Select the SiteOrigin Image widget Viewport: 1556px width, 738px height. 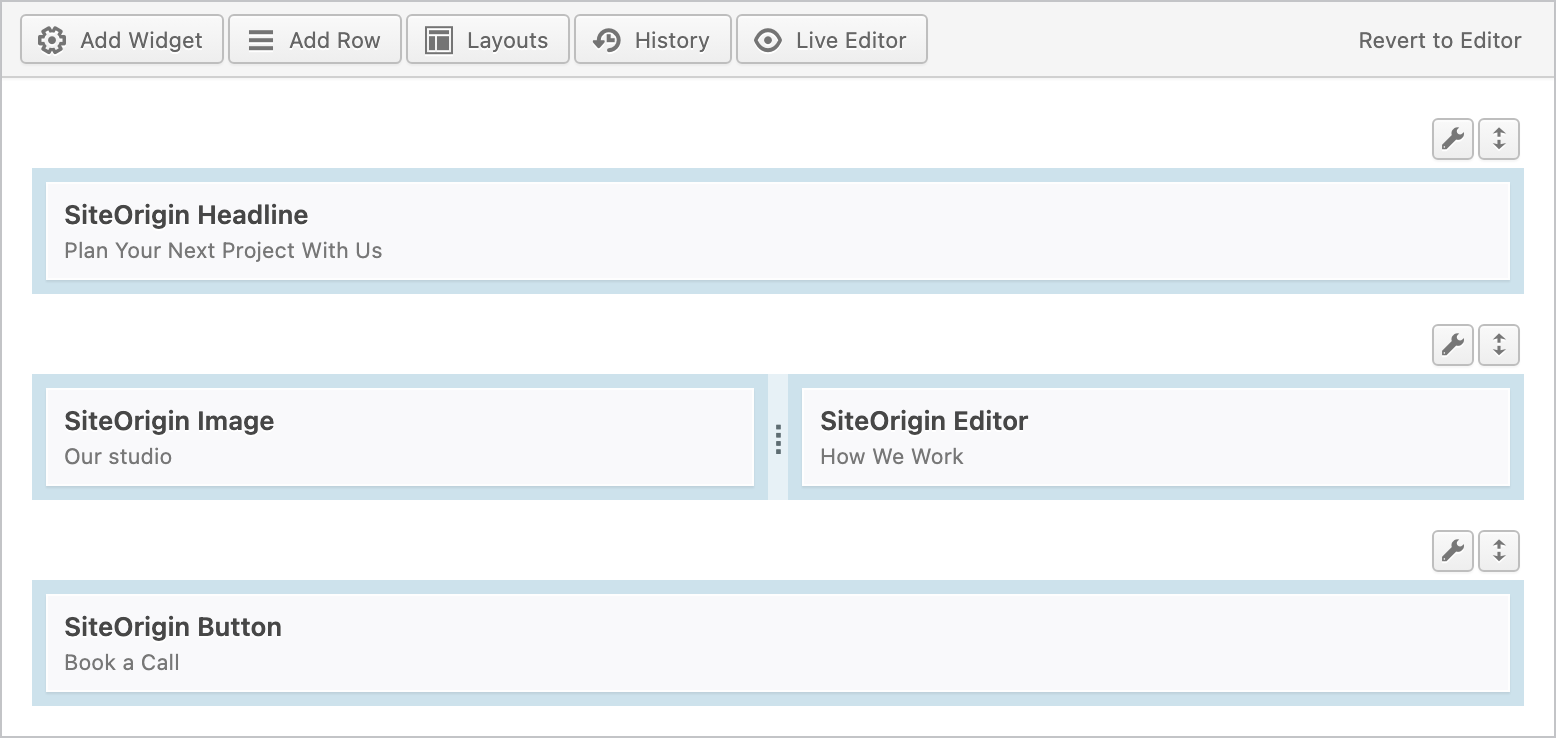400,437
